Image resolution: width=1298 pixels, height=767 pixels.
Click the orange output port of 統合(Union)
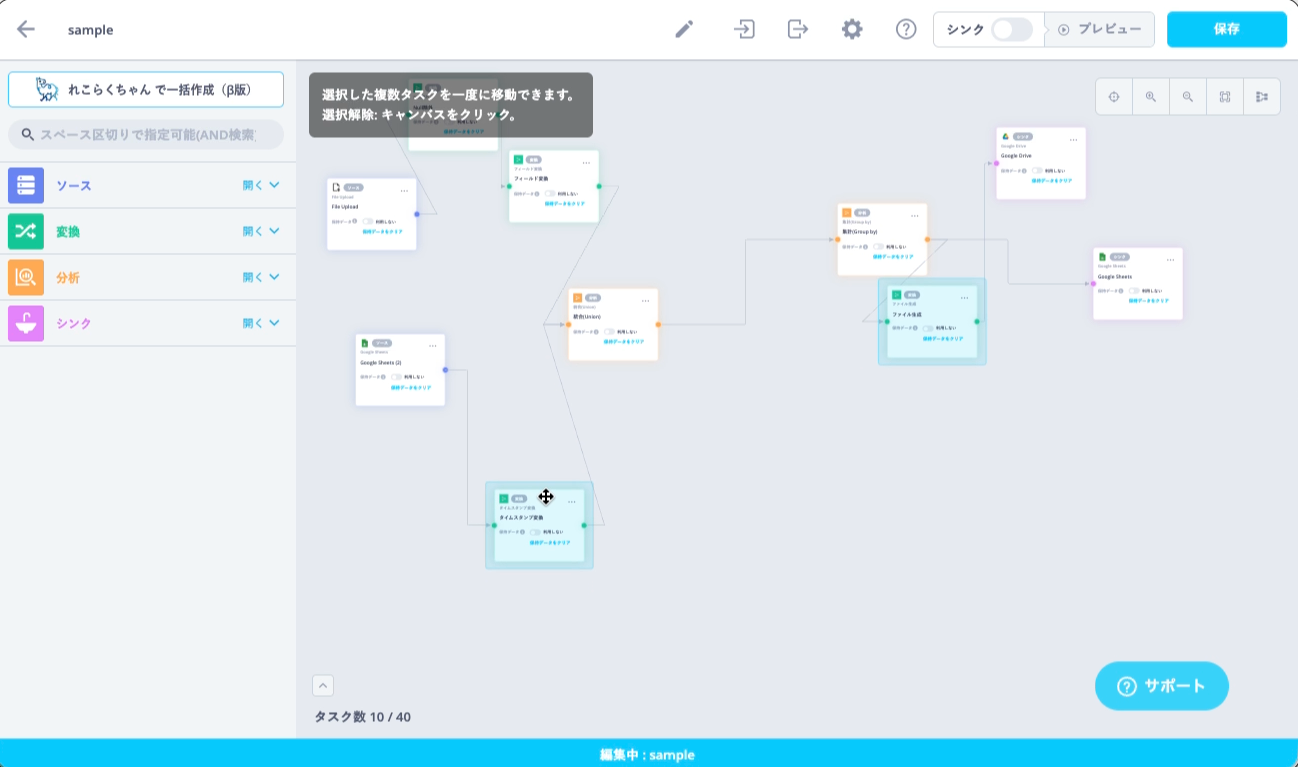[x=658, y=324]
